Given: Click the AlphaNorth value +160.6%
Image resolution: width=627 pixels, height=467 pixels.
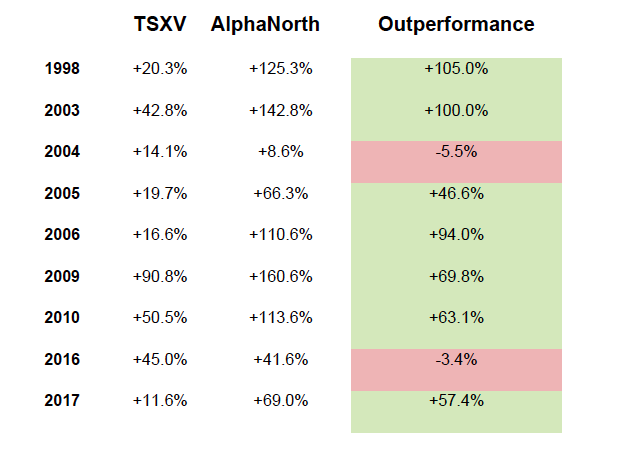Looking at the screenshot, I should coord(281,276).
